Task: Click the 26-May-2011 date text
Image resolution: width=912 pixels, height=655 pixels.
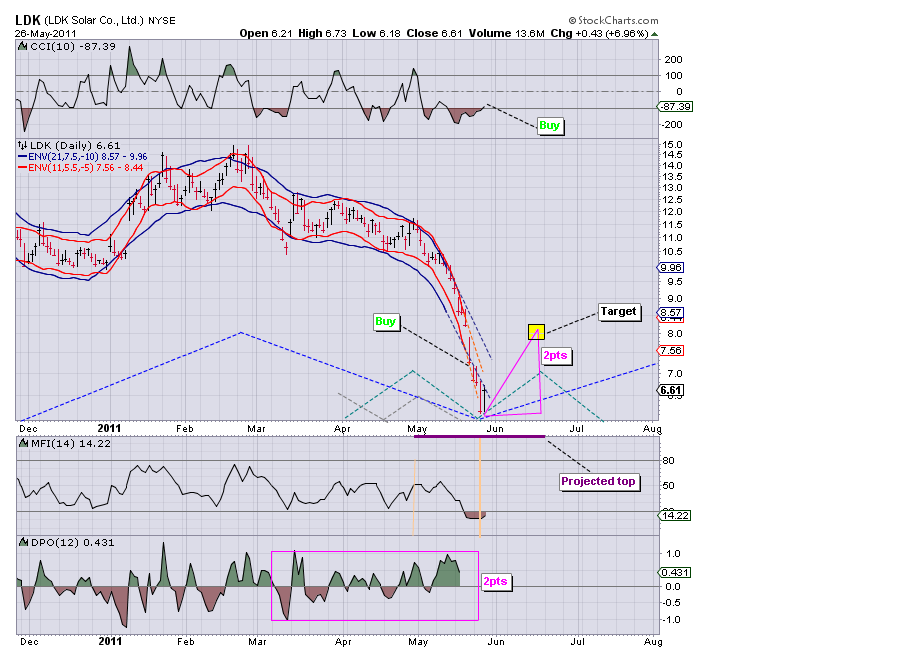Action: (x=45, y=34)
